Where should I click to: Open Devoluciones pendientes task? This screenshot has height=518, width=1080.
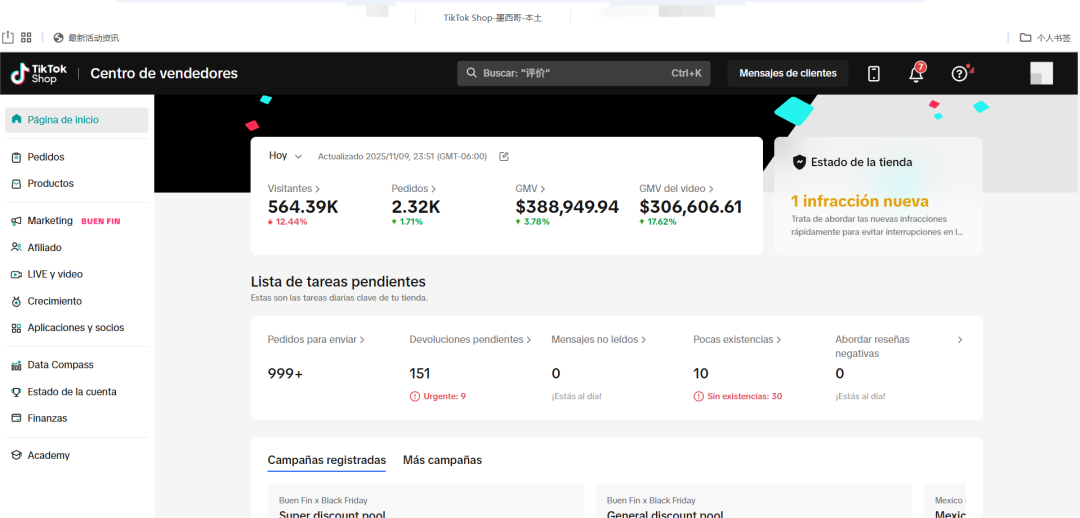pos(470,340)
